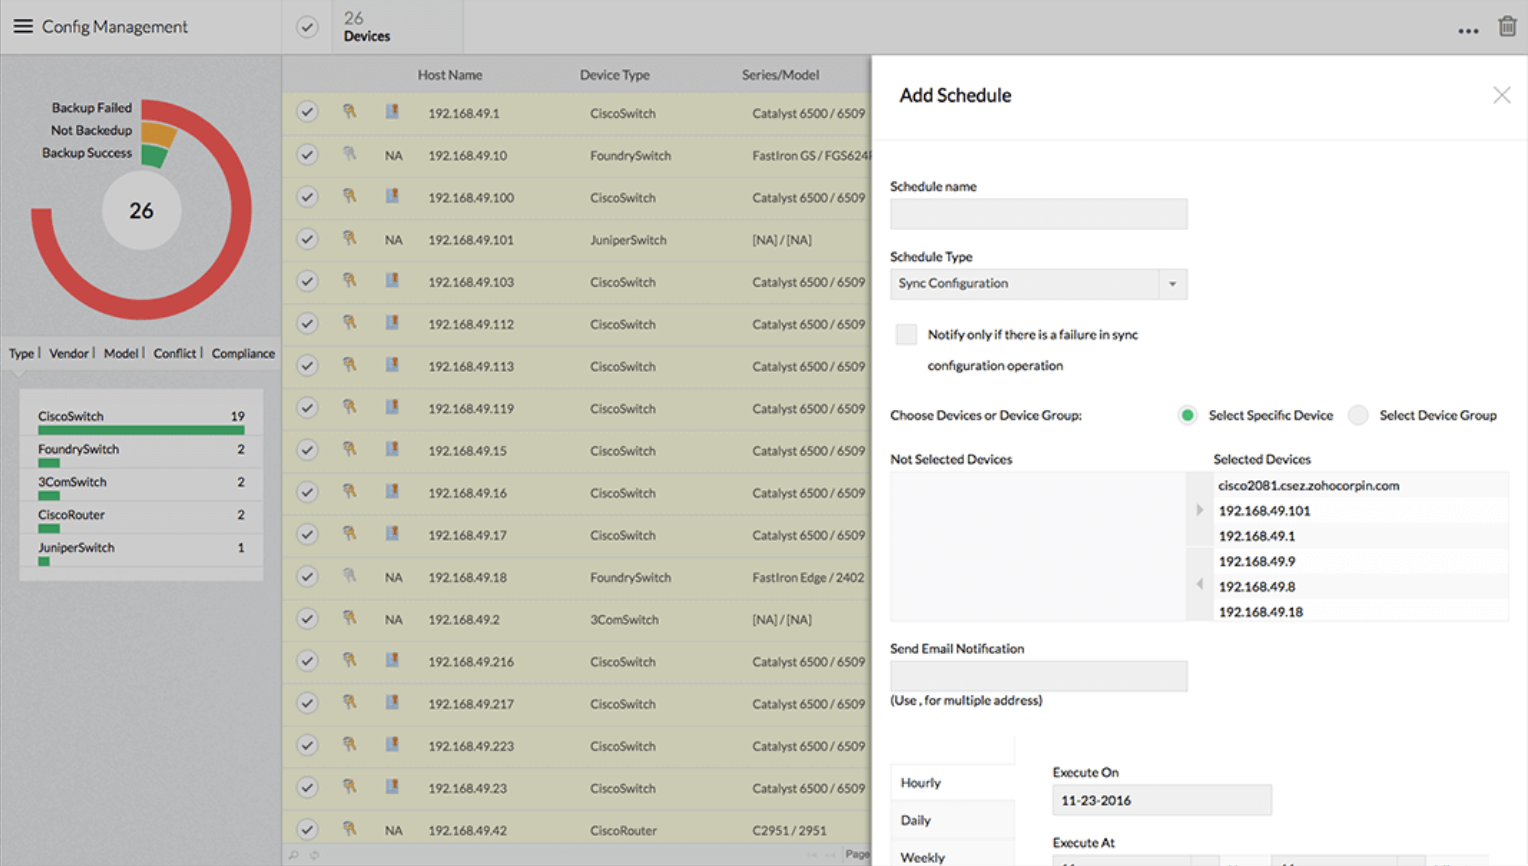Click the Schedule name input field
Image resolution: width=1528 pixels, height=866 pixels.
(1038, 214)
